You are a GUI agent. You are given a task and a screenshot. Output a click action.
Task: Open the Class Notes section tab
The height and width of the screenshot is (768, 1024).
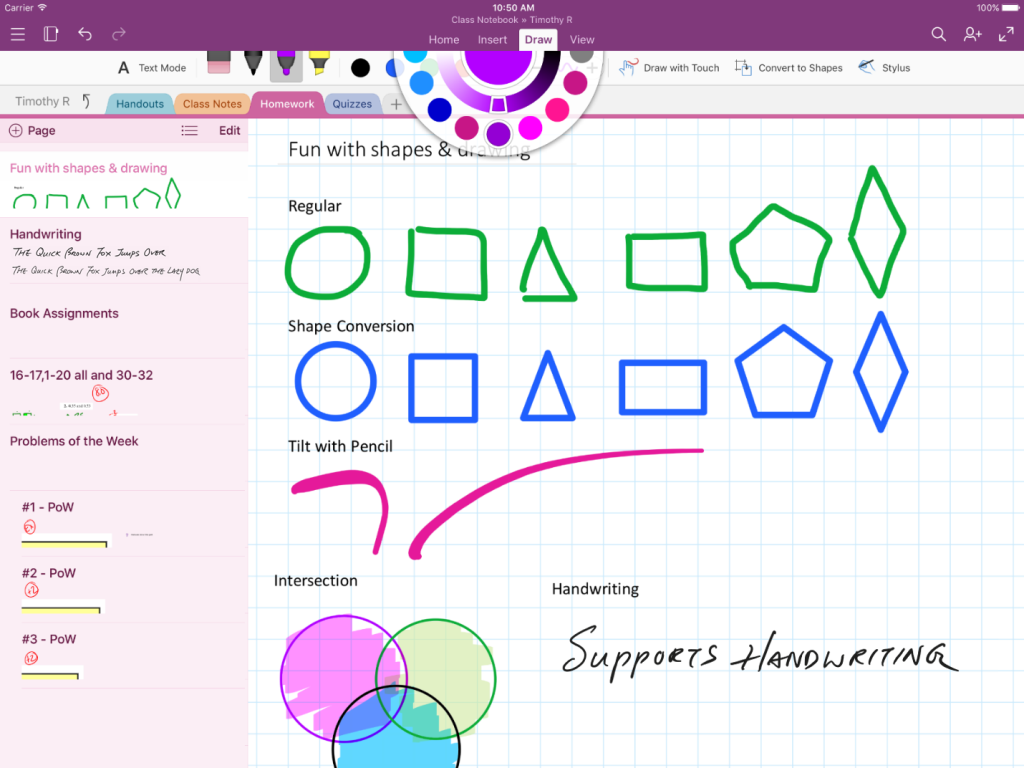tap(212, 104)
